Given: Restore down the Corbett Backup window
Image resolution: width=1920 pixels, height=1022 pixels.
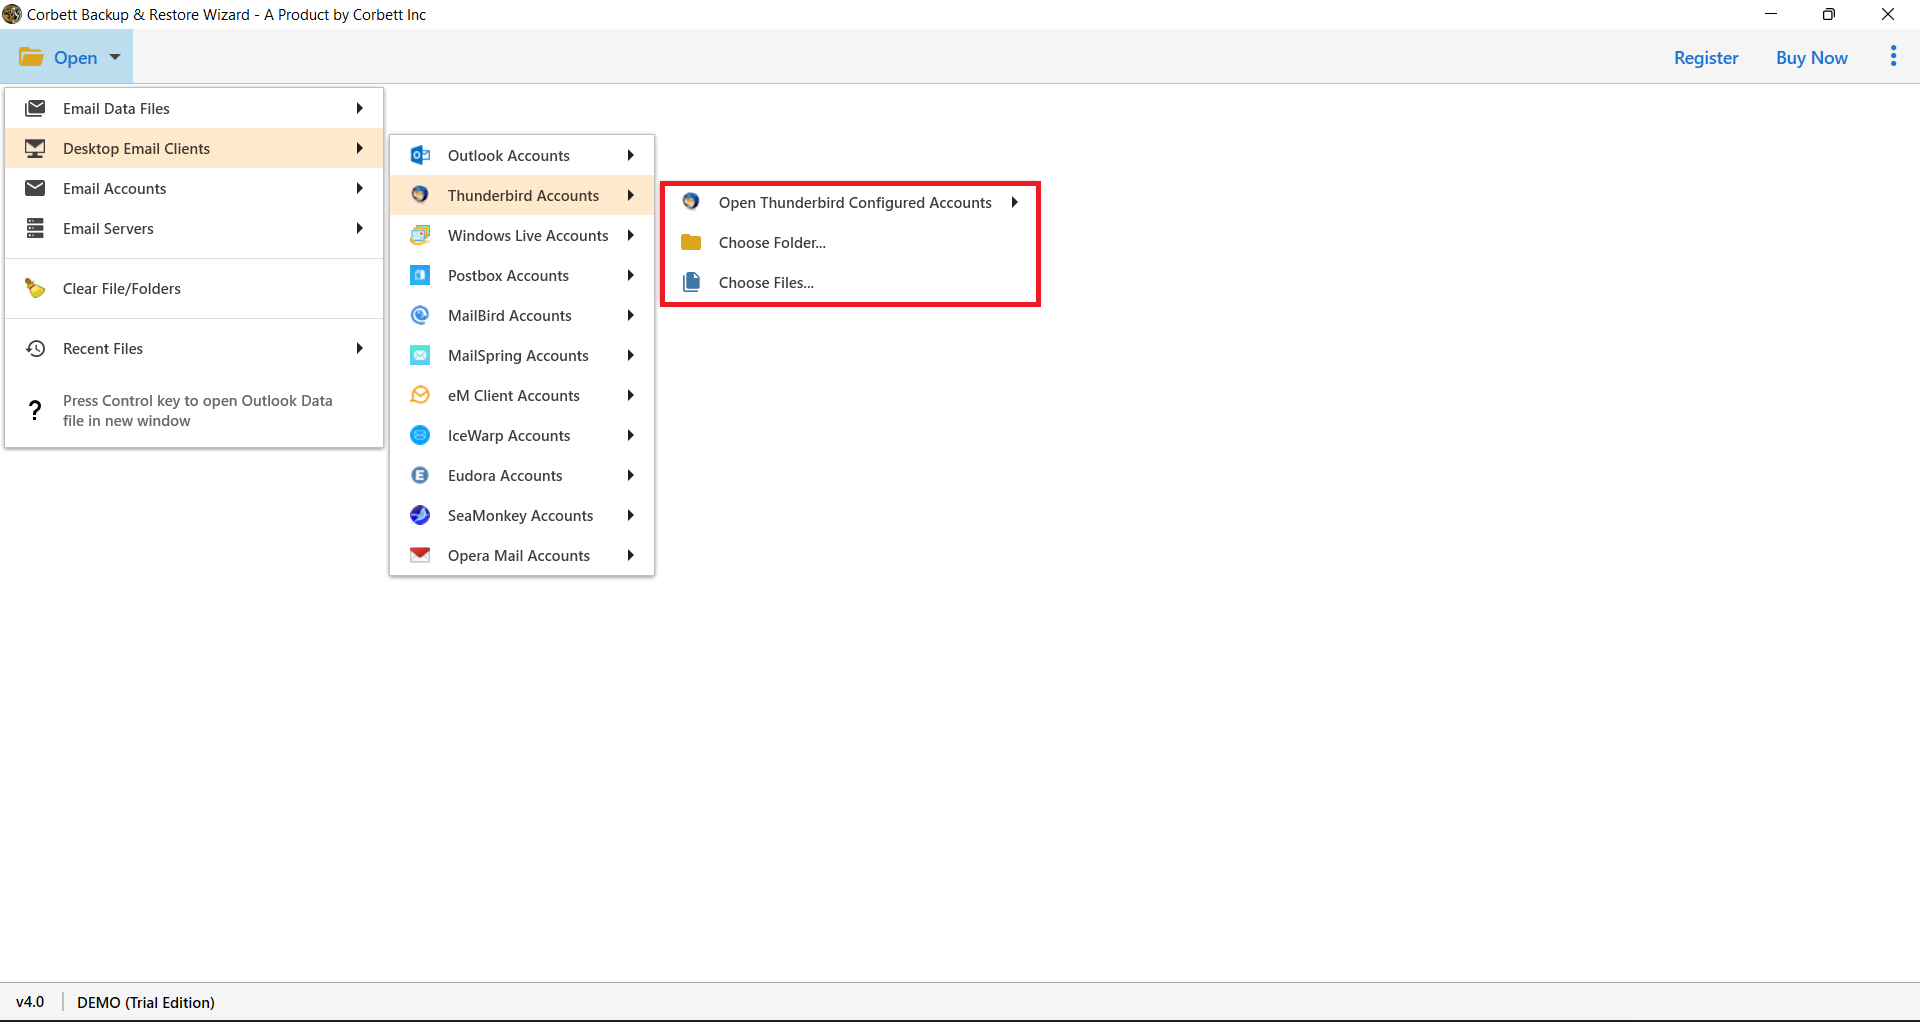Looking at the screenshot, I should point(1829,14).
